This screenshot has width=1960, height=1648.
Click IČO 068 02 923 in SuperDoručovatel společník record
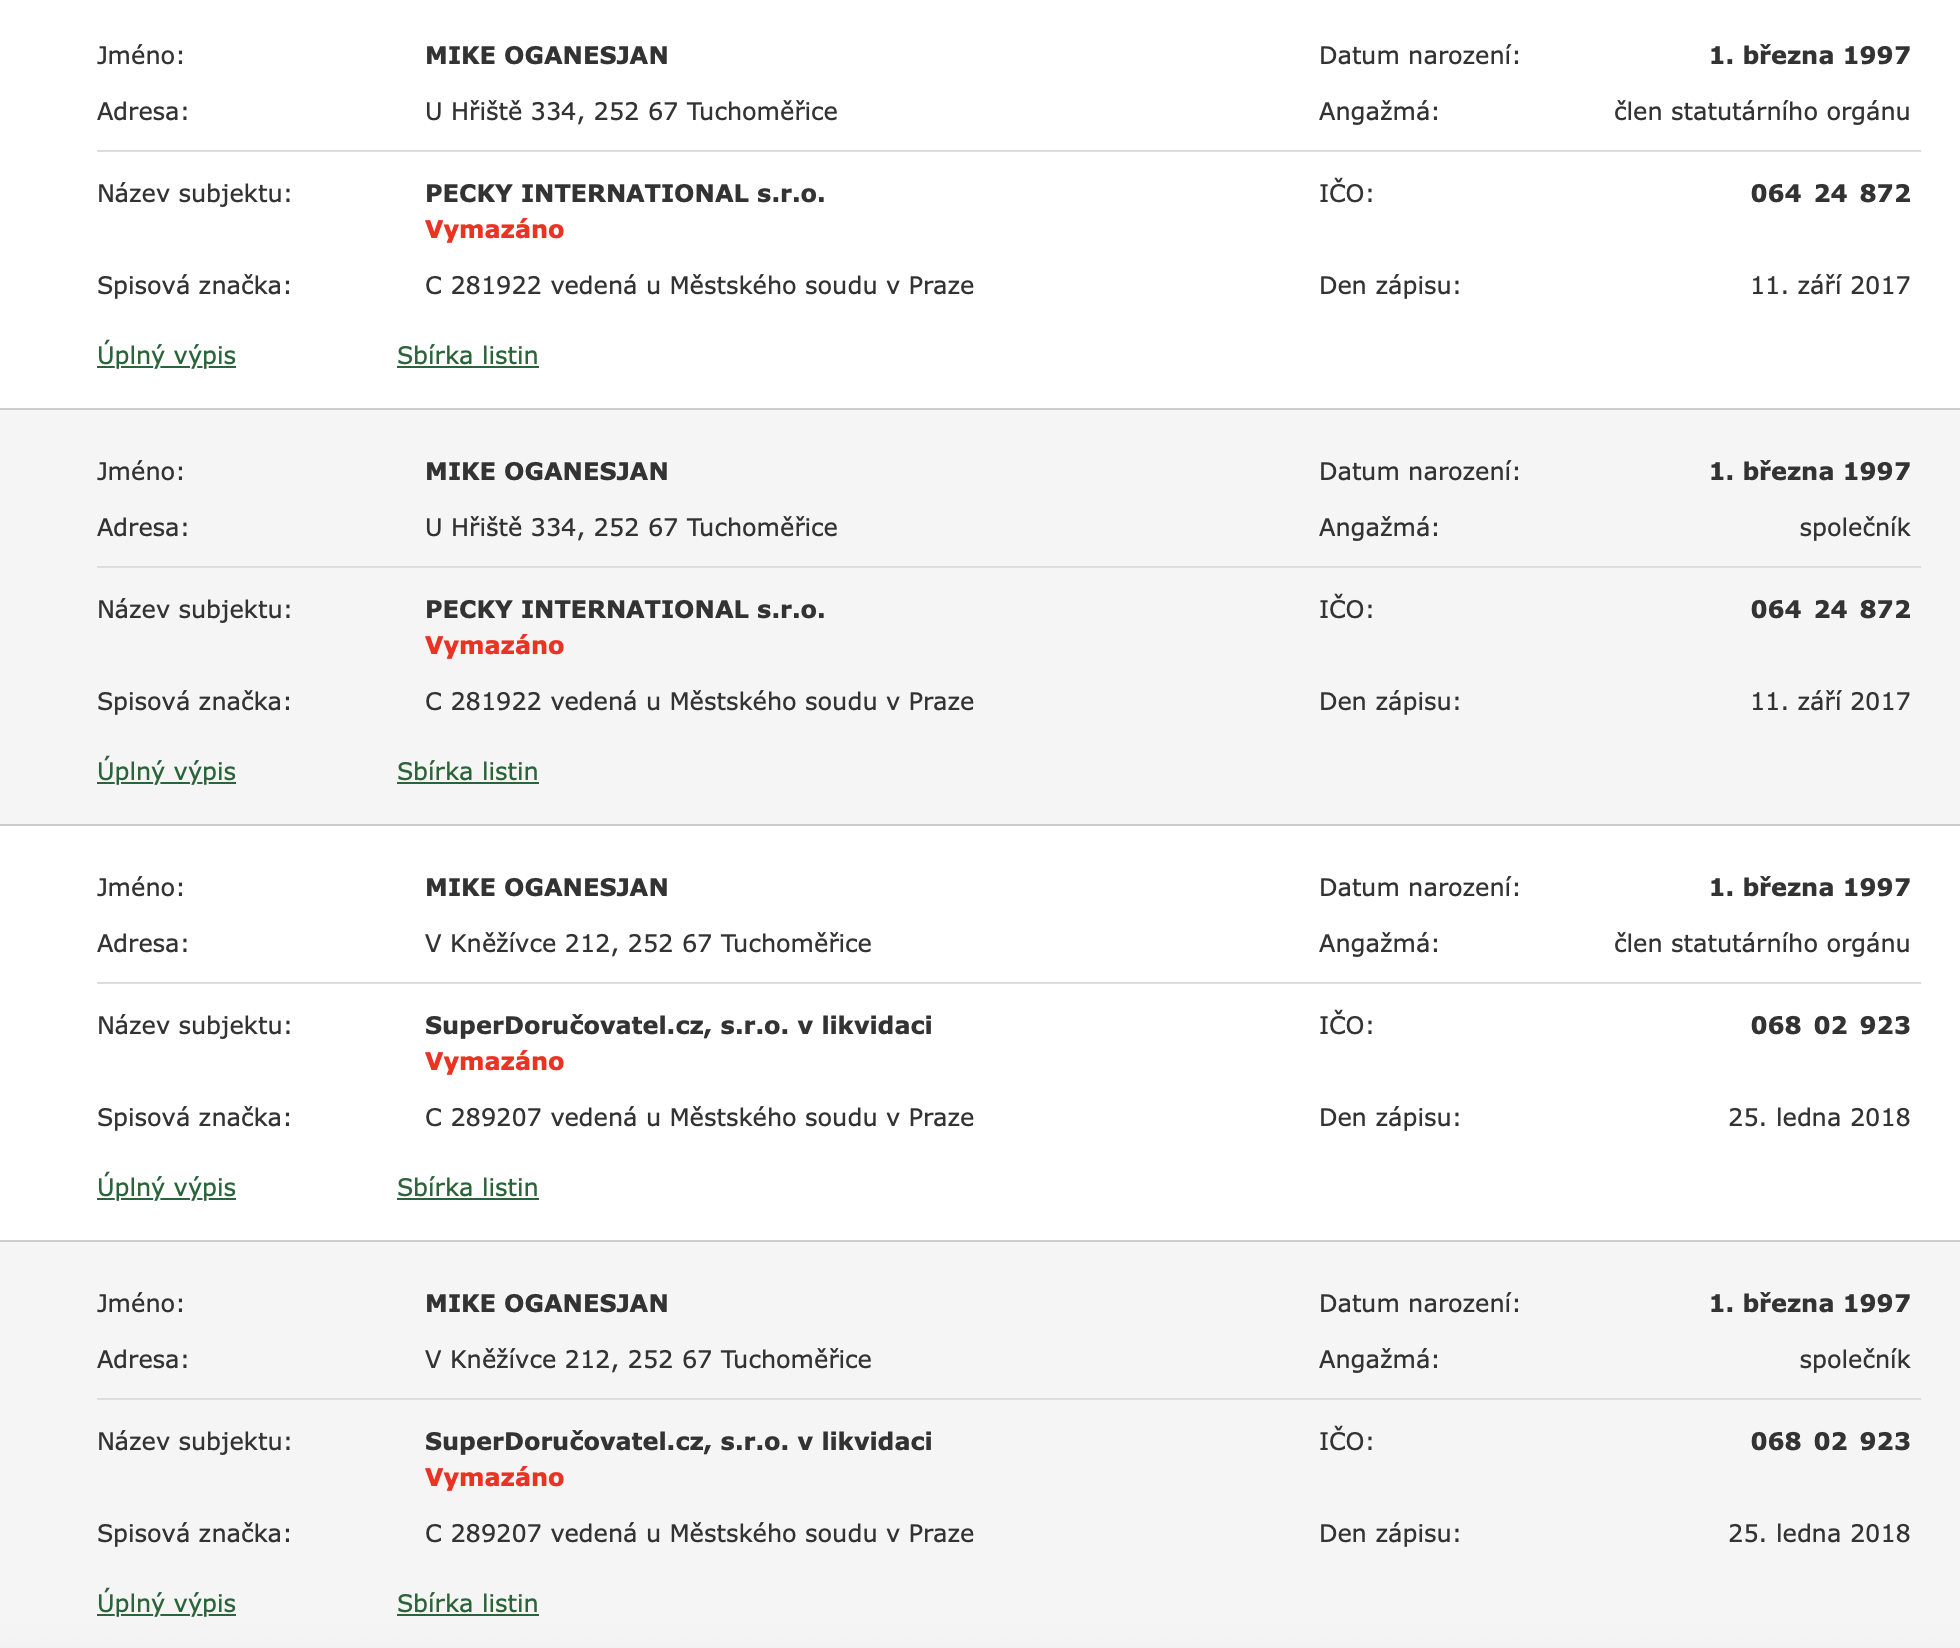coord(1830,1441)
